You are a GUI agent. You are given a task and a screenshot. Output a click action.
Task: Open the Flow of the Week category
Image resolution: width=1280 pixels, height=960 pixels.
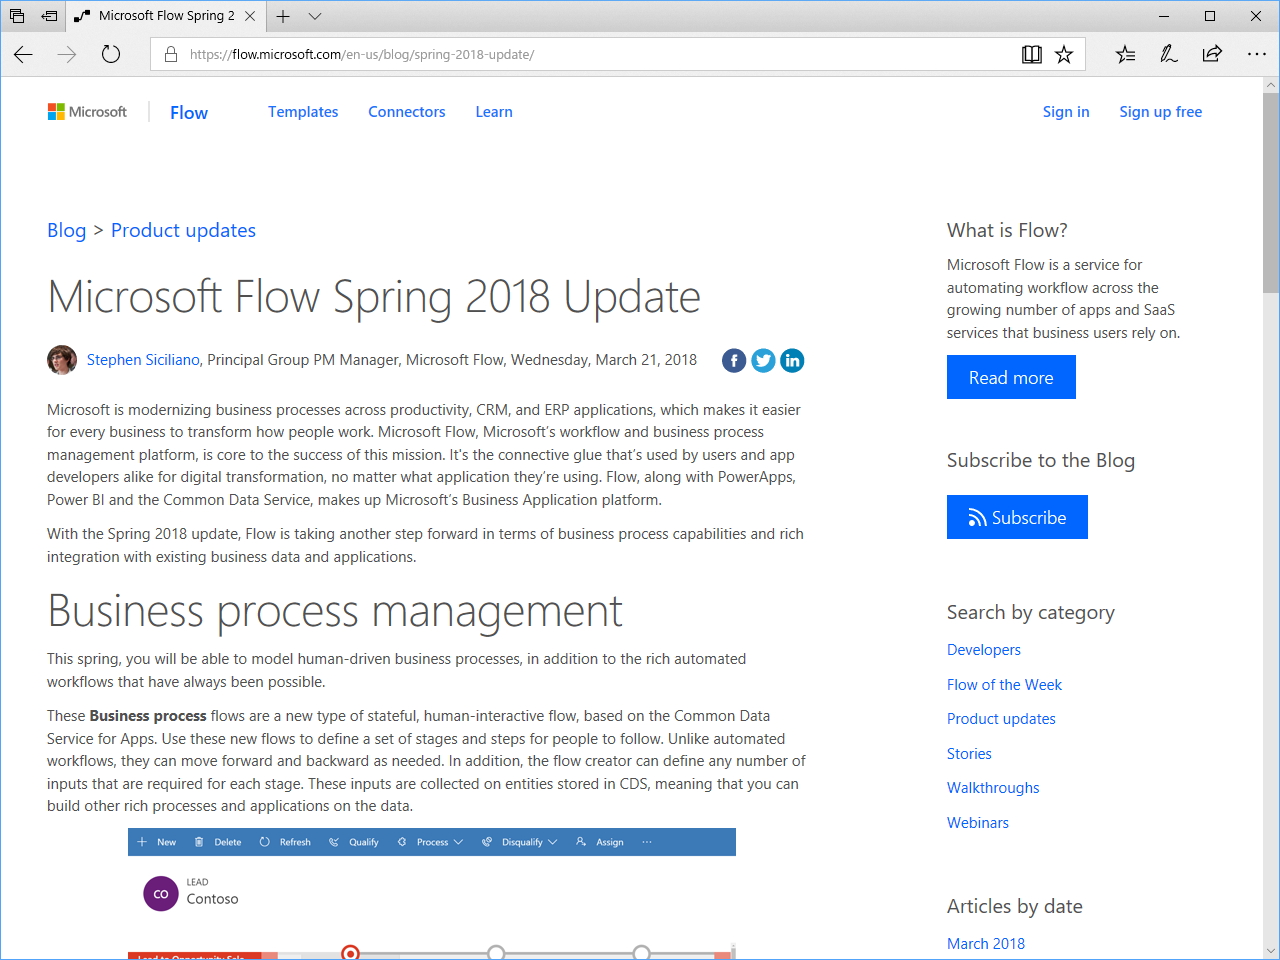(x=1004, y=684)
